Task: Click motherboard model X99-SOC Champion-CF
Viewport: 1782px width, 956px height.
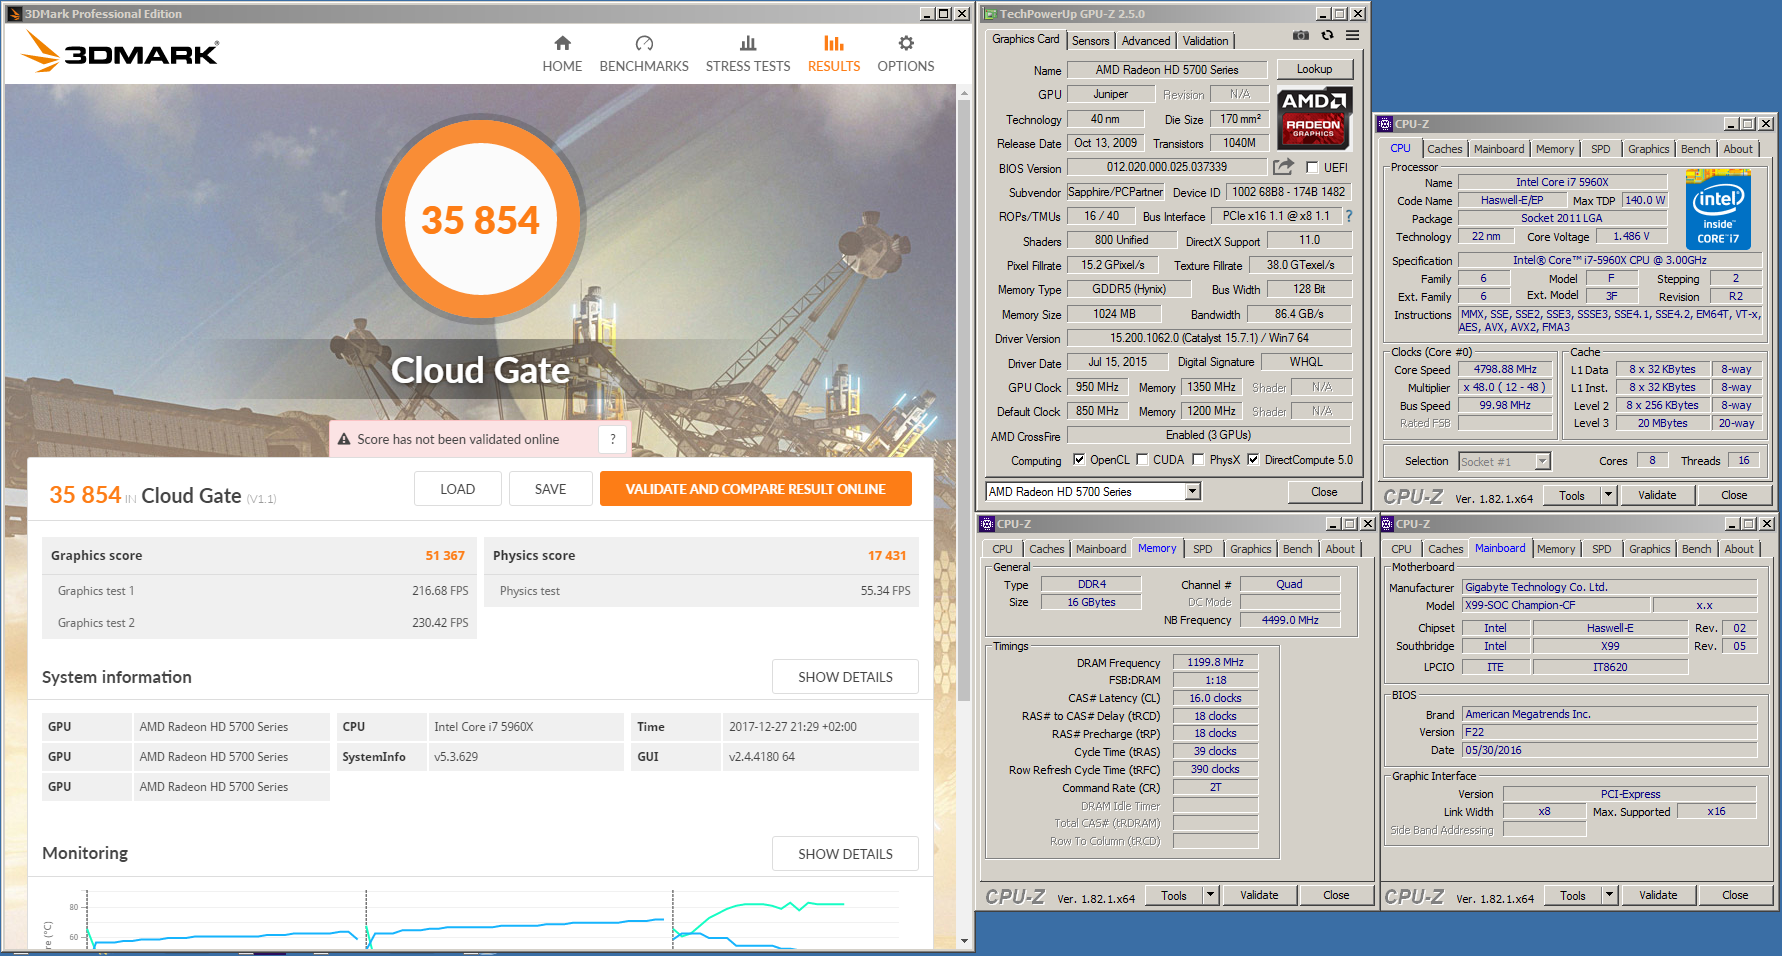Action: tap(1556, 605)
